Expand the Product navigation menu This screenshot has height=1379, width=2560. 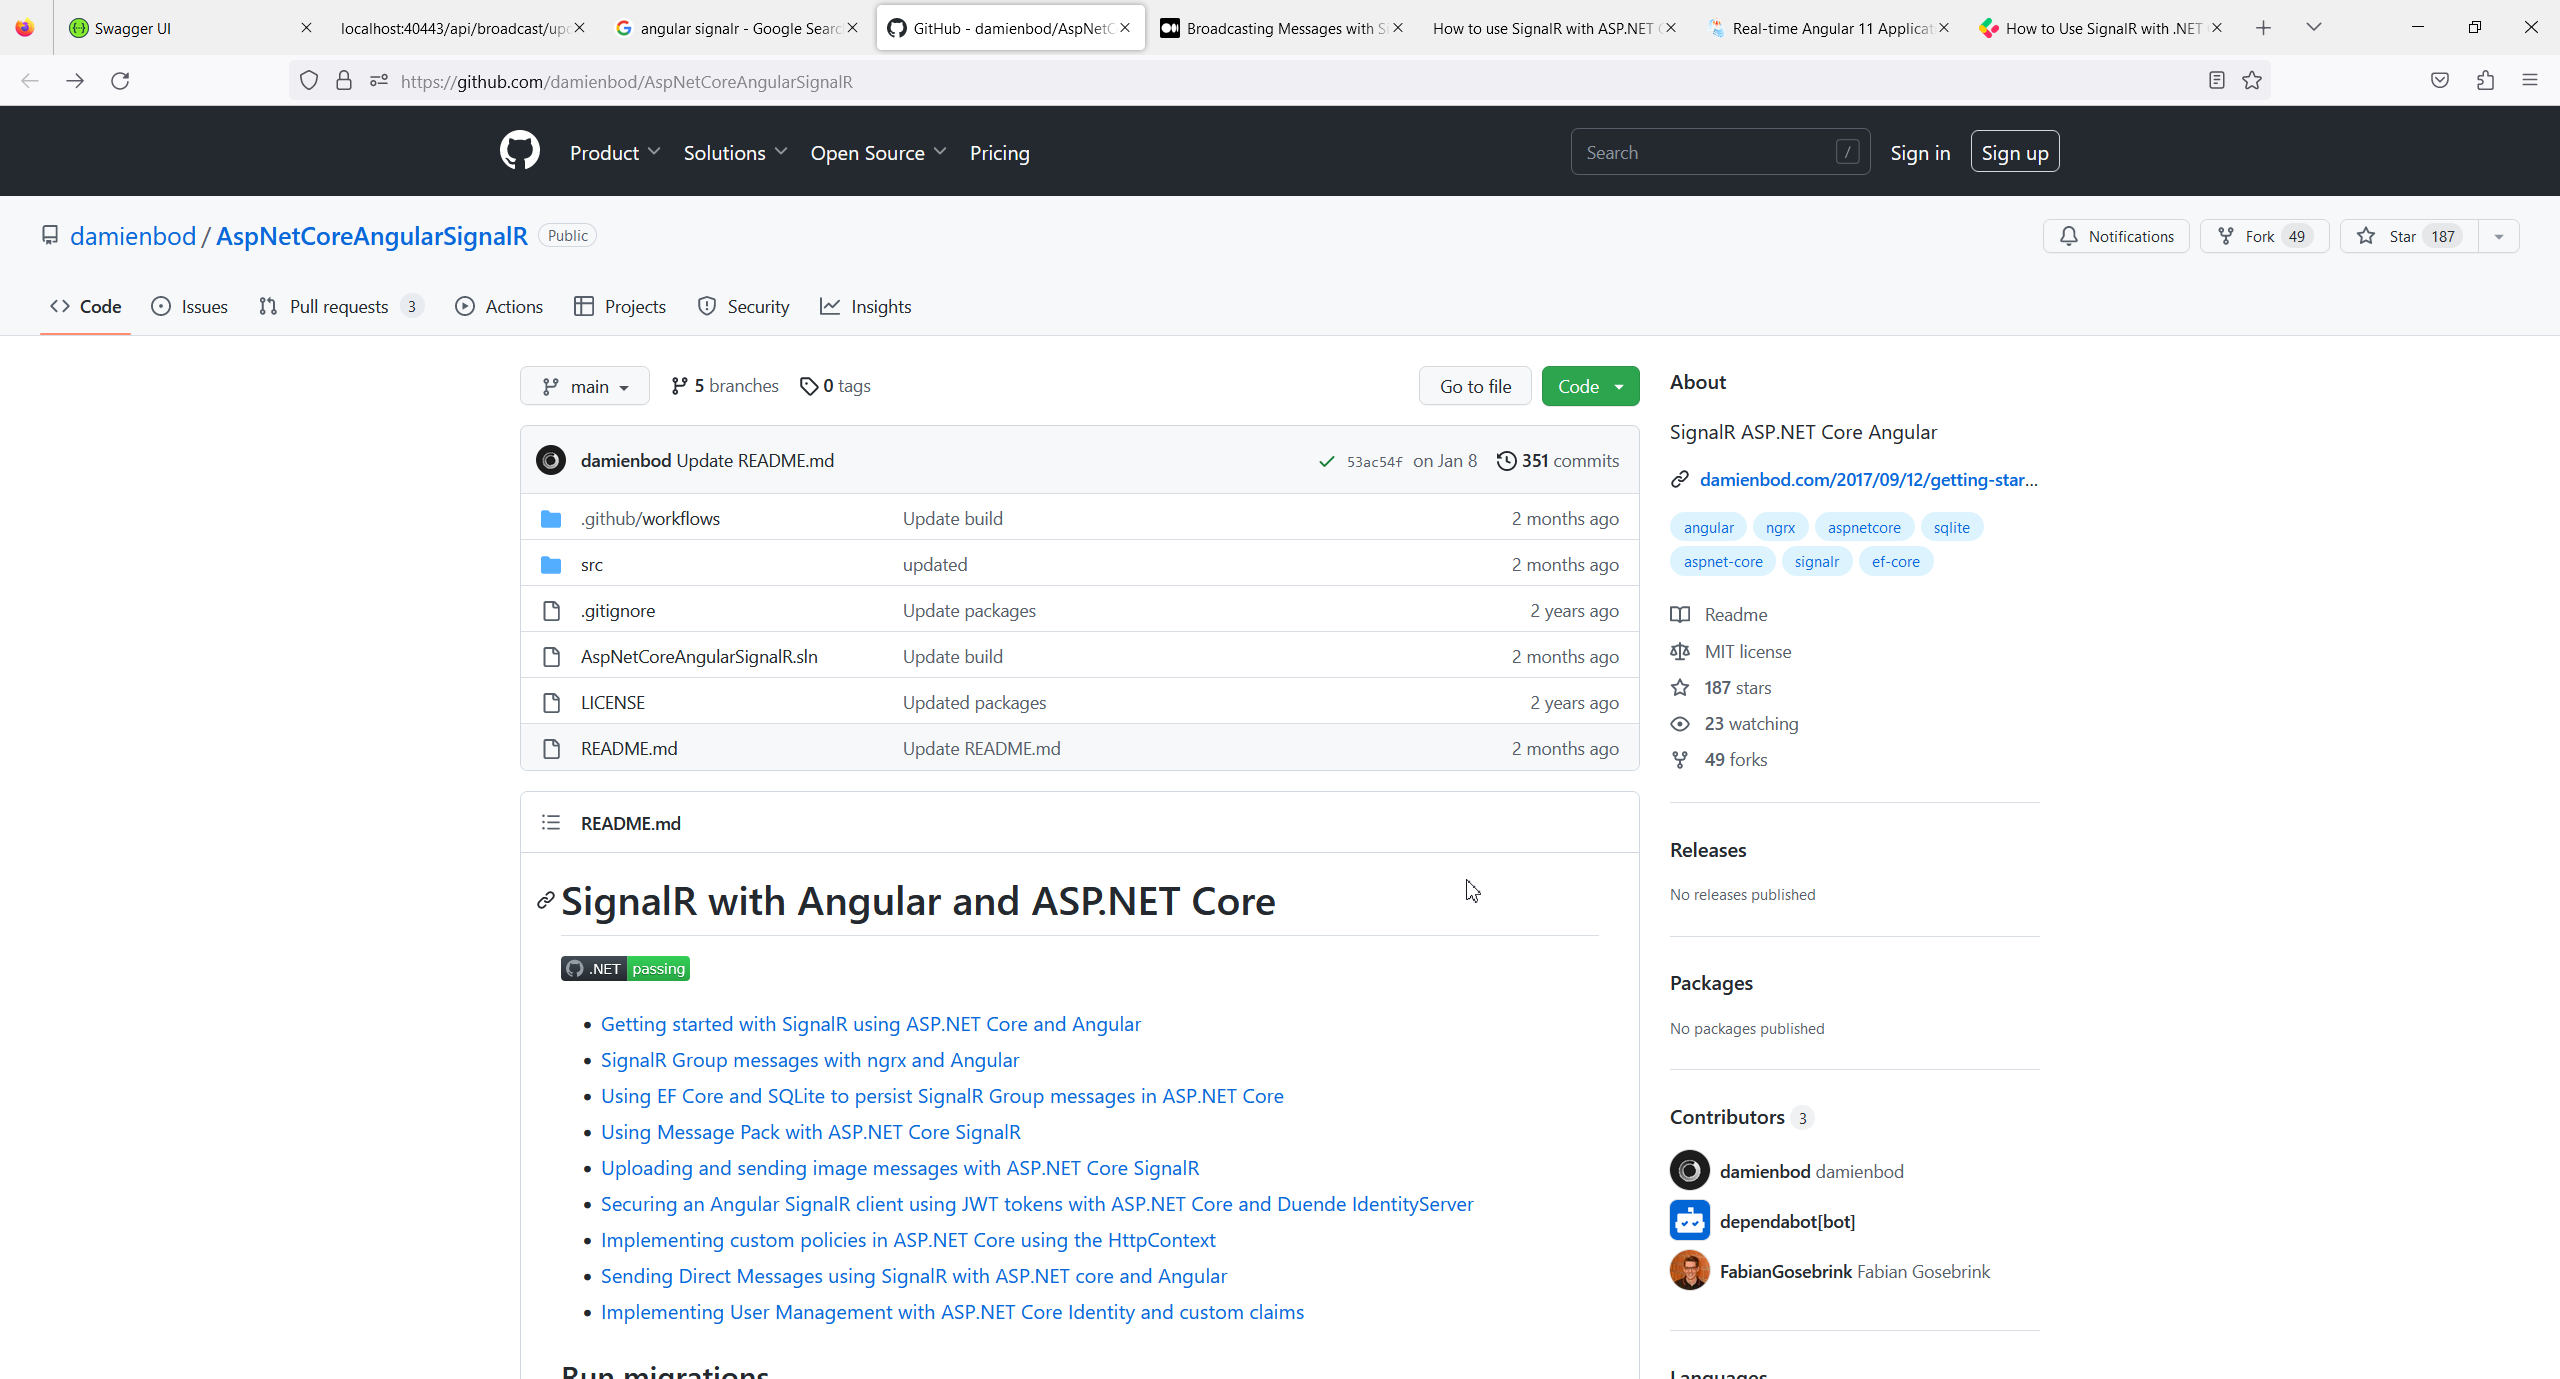(614, 153)
